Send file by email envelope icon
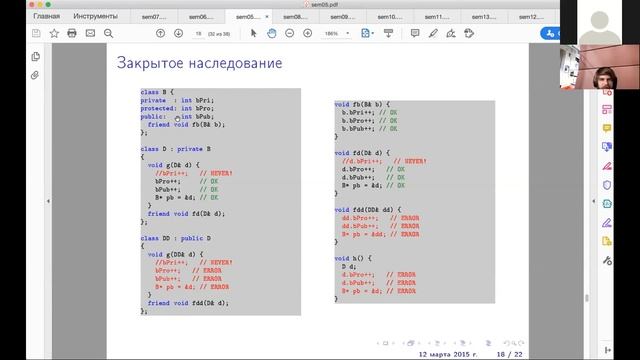The image size is (640, 360). tap(90, 33)
